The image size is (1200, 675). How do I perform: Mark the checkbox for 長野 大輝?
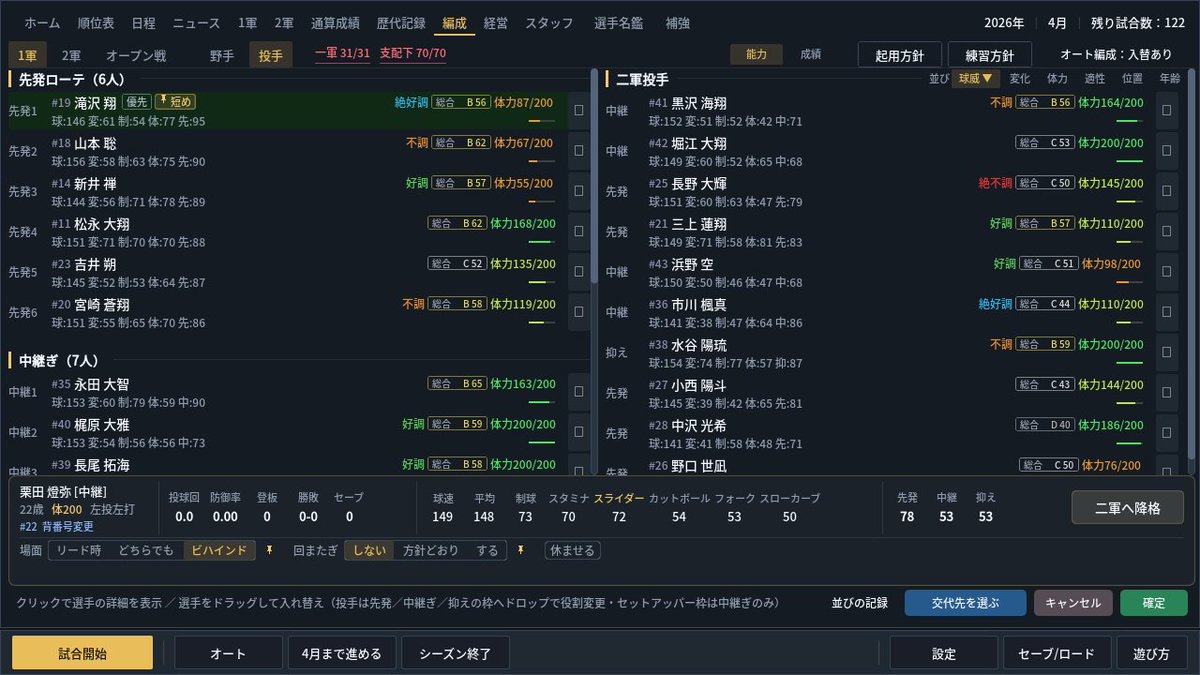coord(1167,190)
